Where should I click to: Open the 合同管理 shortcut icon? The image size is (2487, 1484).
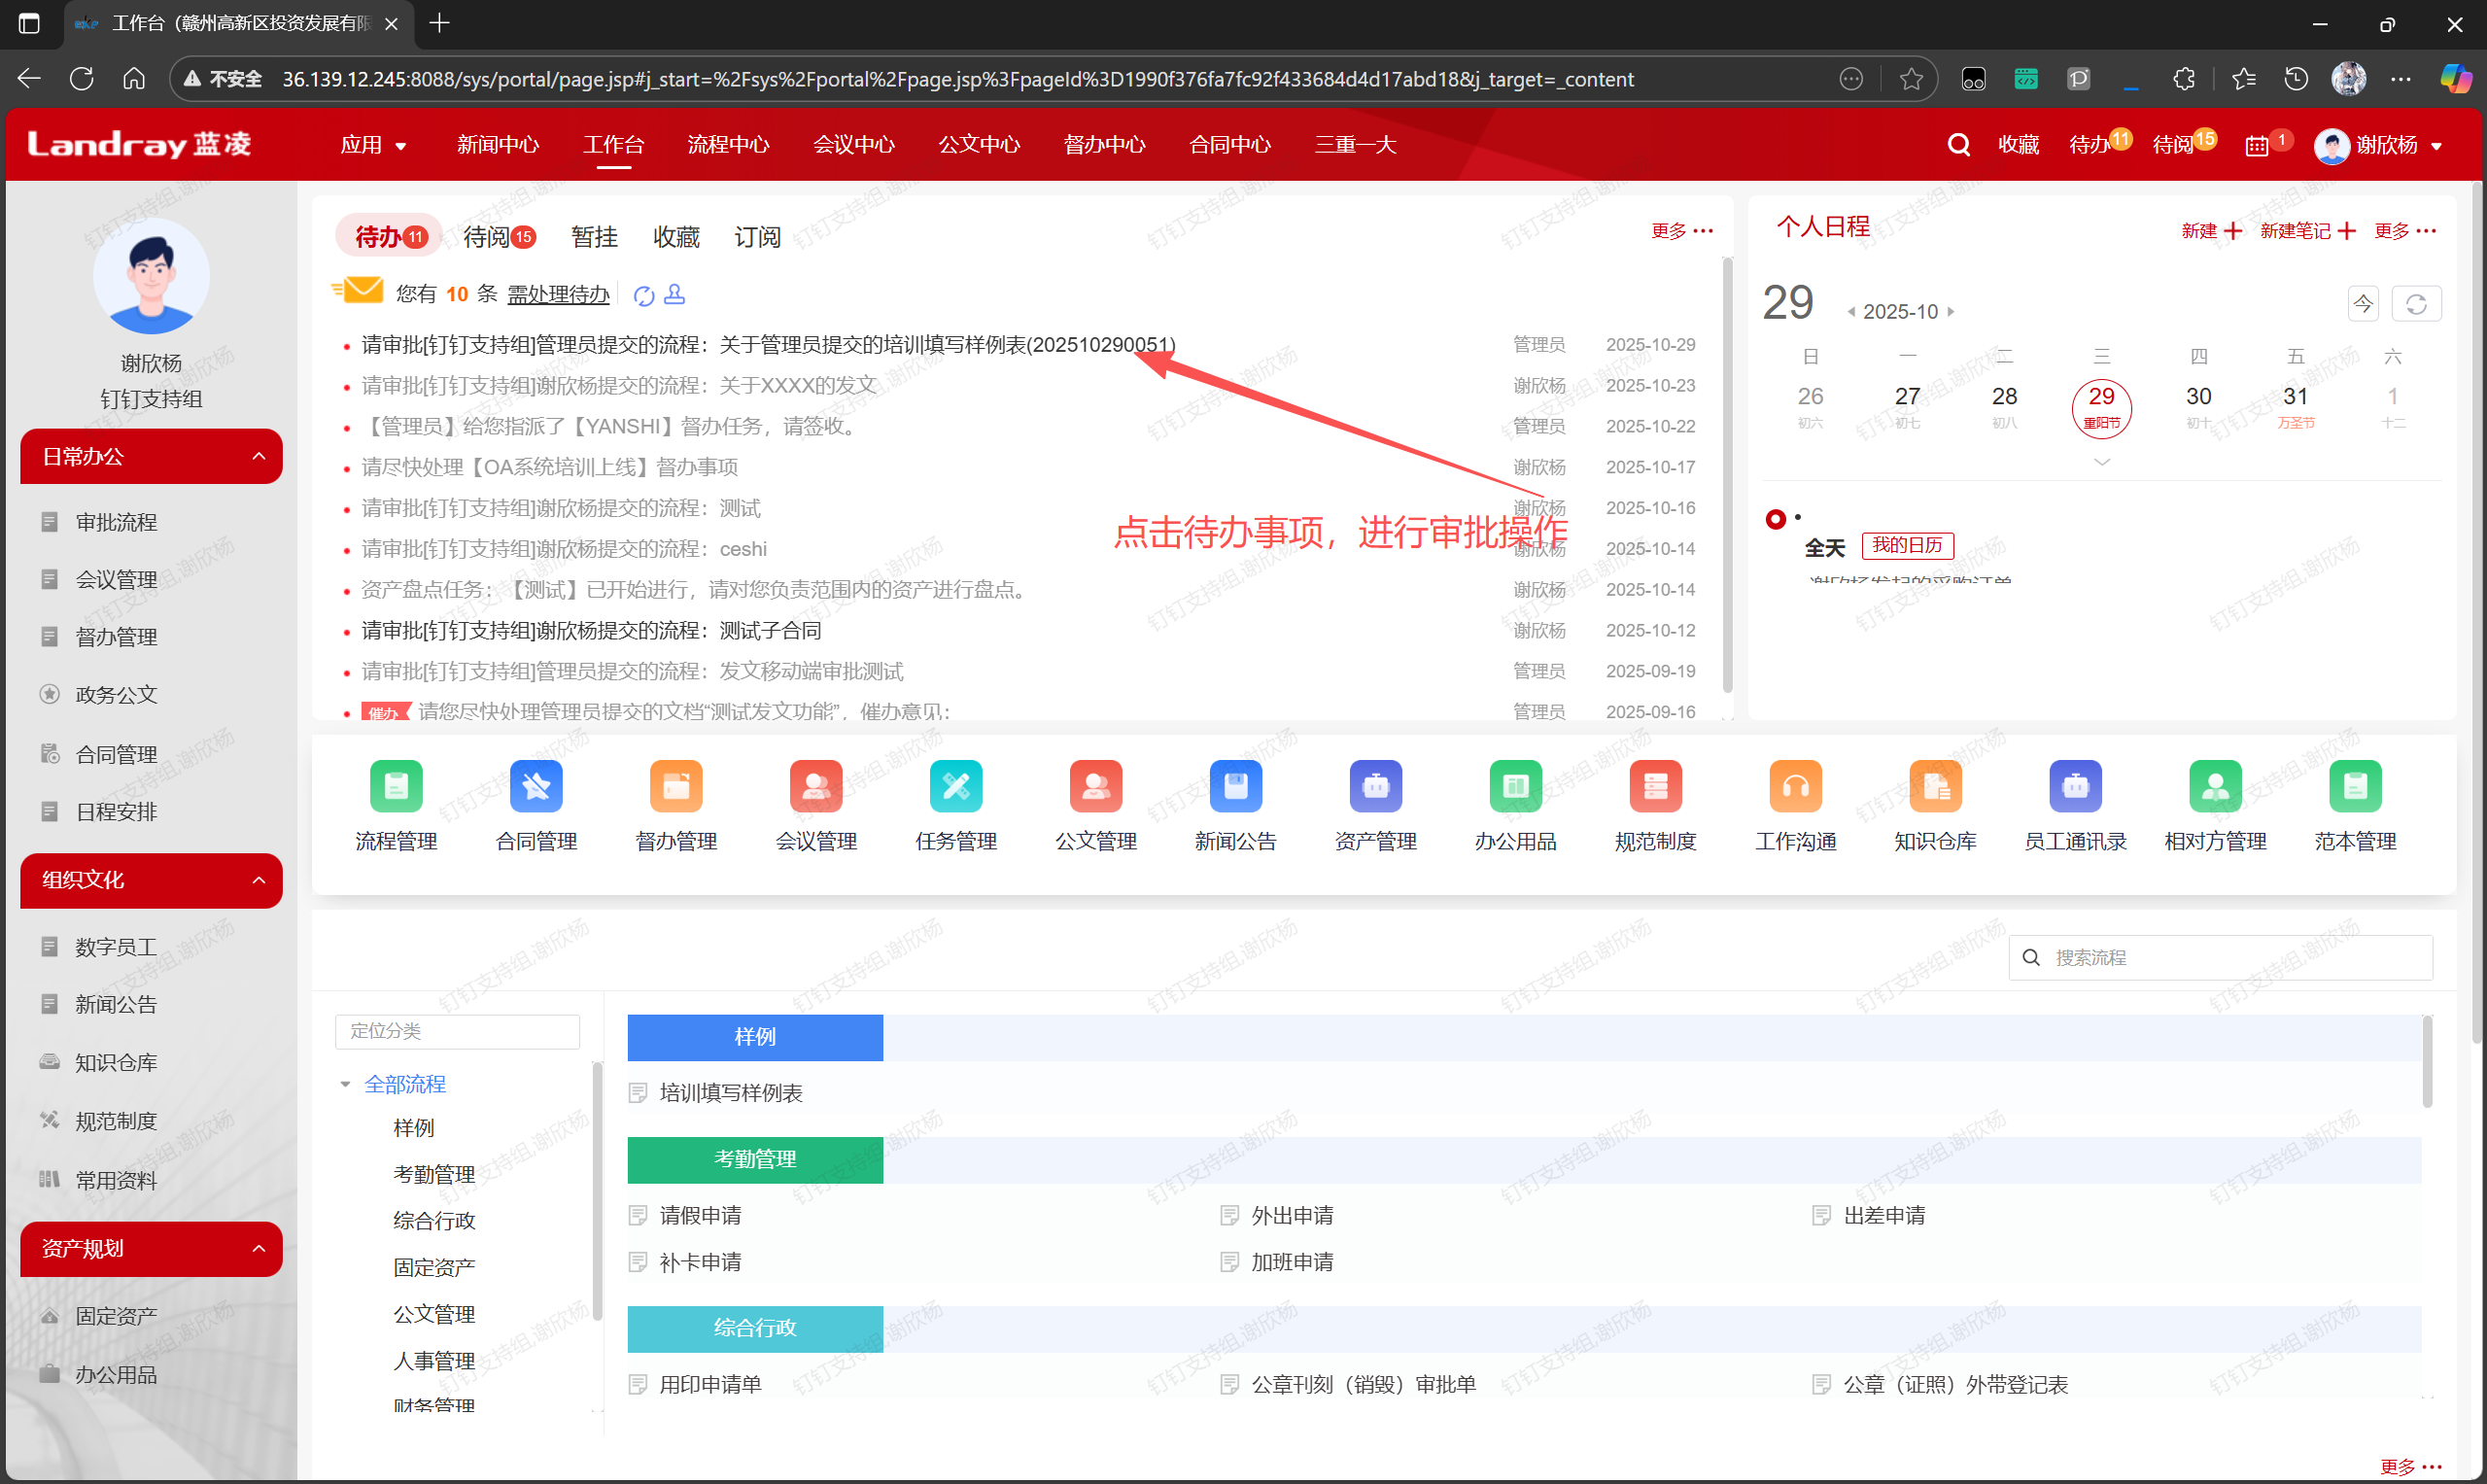(x=536, y=786)
